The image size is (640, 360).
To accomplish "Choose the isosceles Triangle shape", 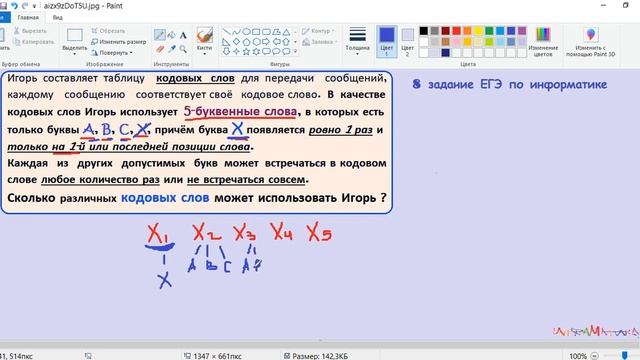I will tap(286, 32).
